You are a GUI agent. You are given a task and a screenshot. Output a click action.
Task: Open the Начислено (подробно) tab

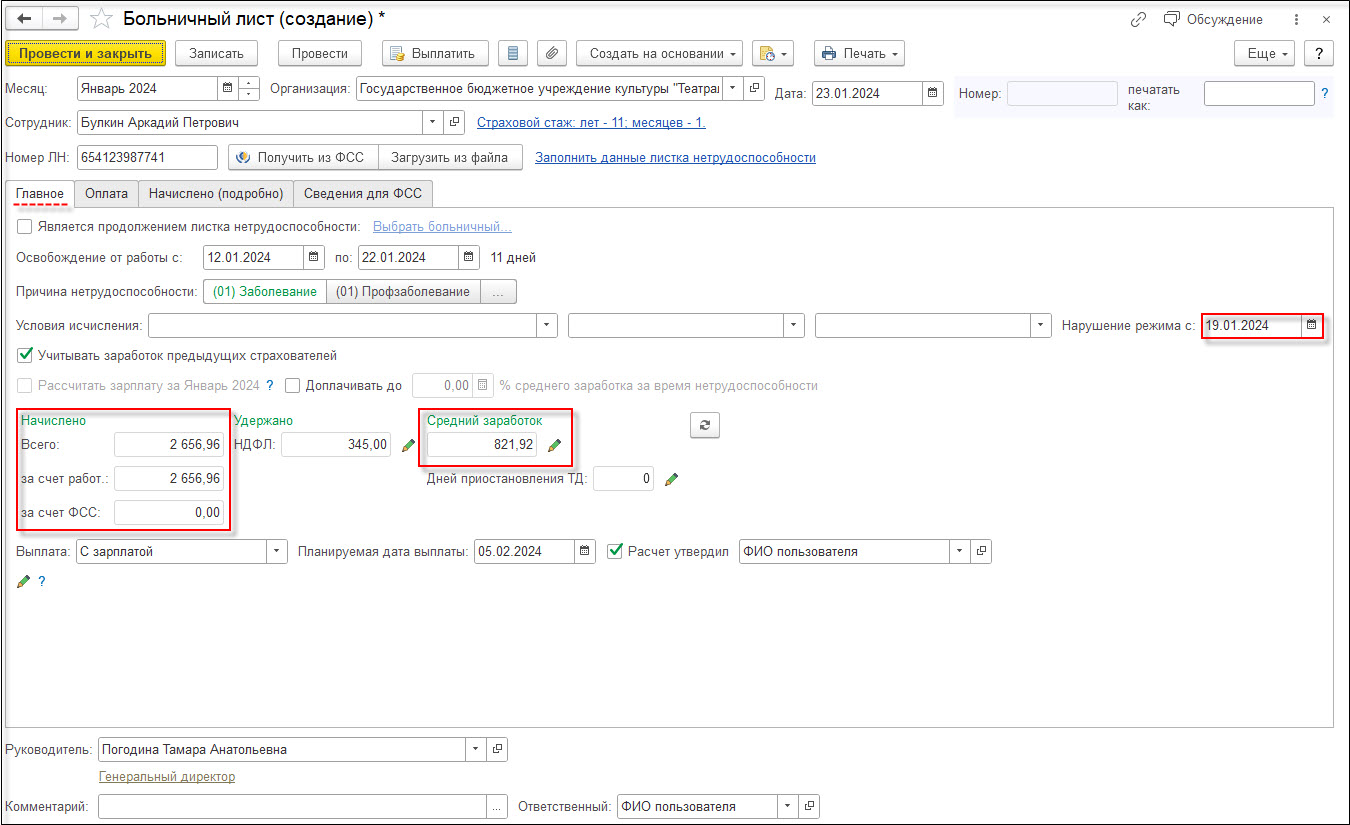tap(216, 193)
